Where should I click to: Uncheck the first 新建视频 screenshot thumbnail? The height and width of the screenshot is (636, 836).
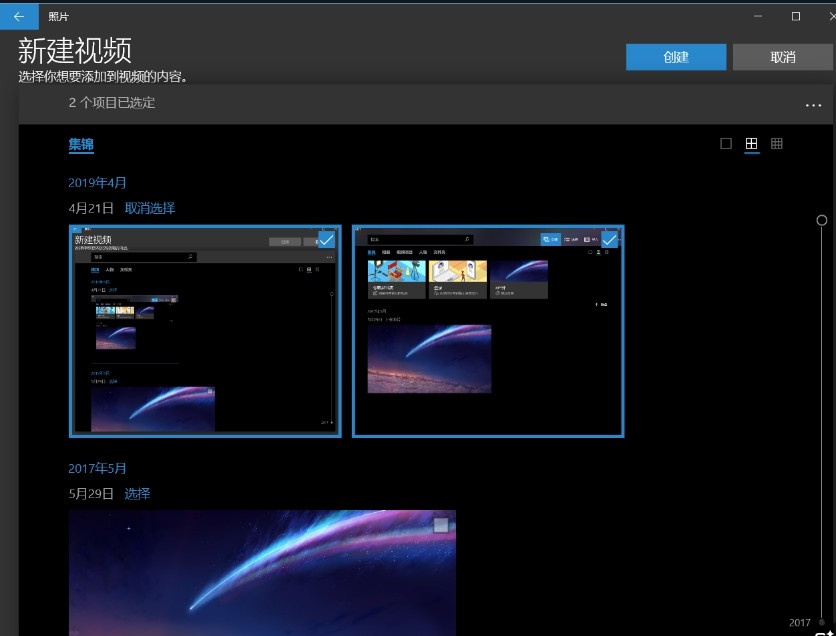pos(326,240)
